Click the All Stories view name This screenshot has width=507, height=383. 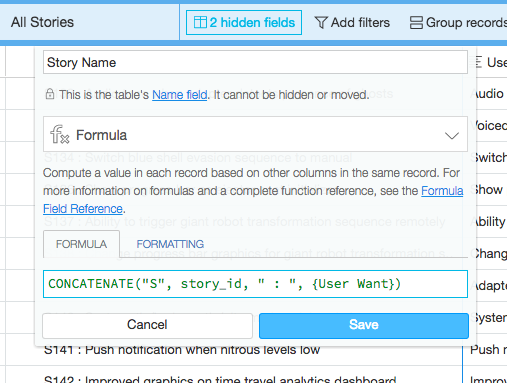click(42, 22)
